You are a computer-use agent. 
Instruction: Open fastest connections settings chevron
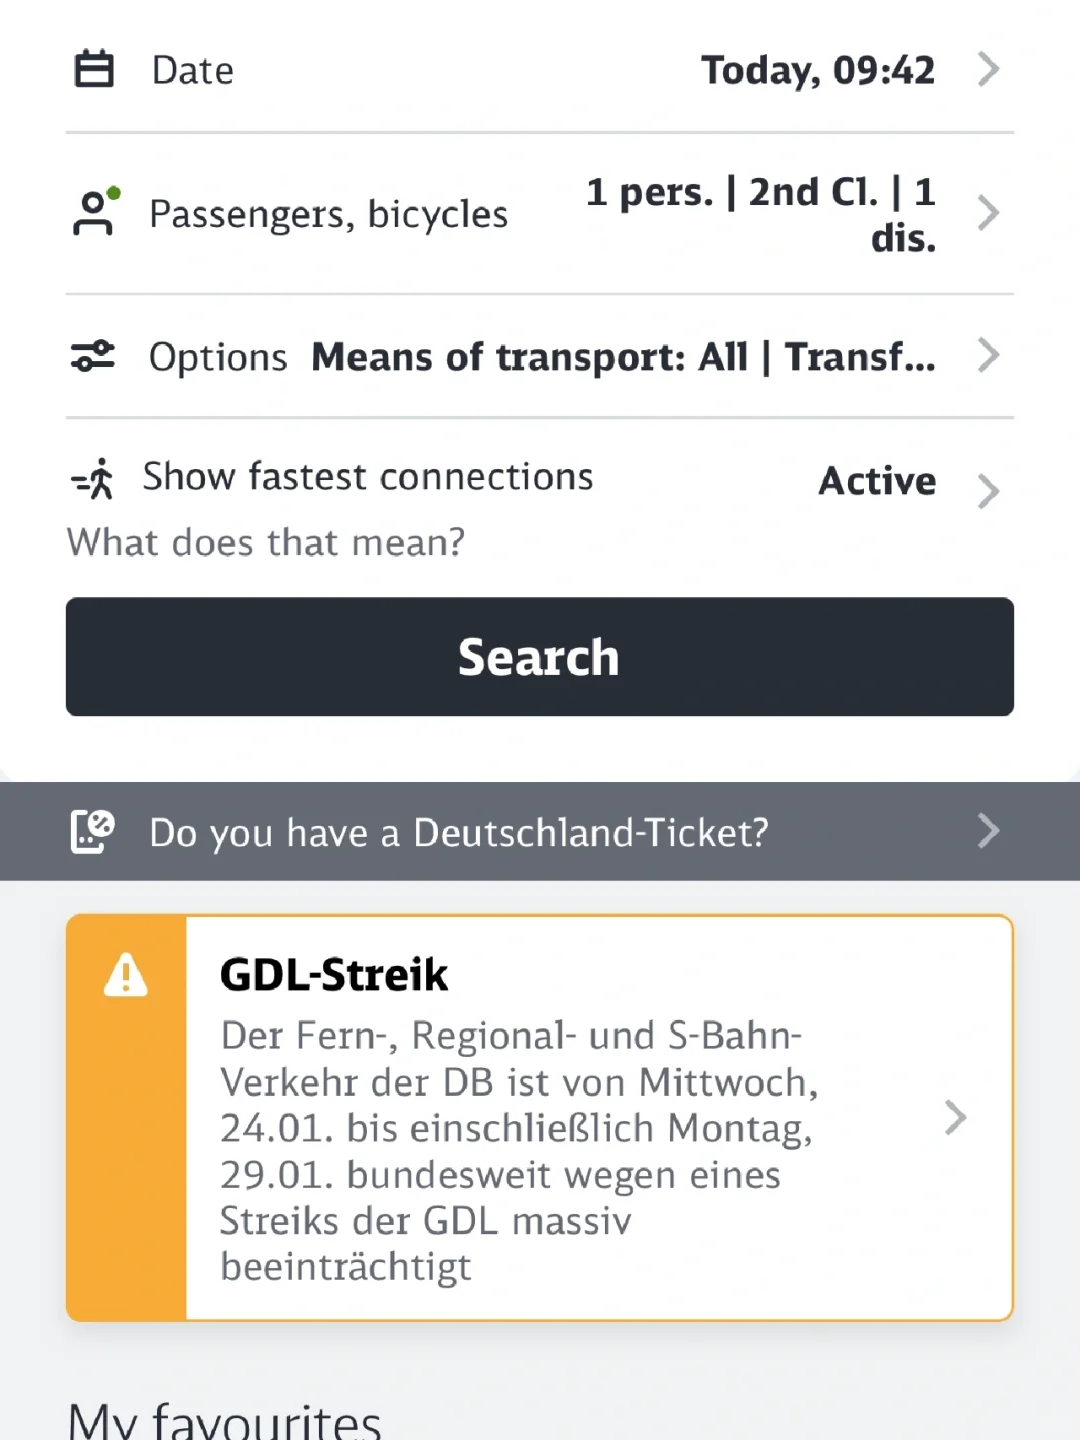coord(988,491)
